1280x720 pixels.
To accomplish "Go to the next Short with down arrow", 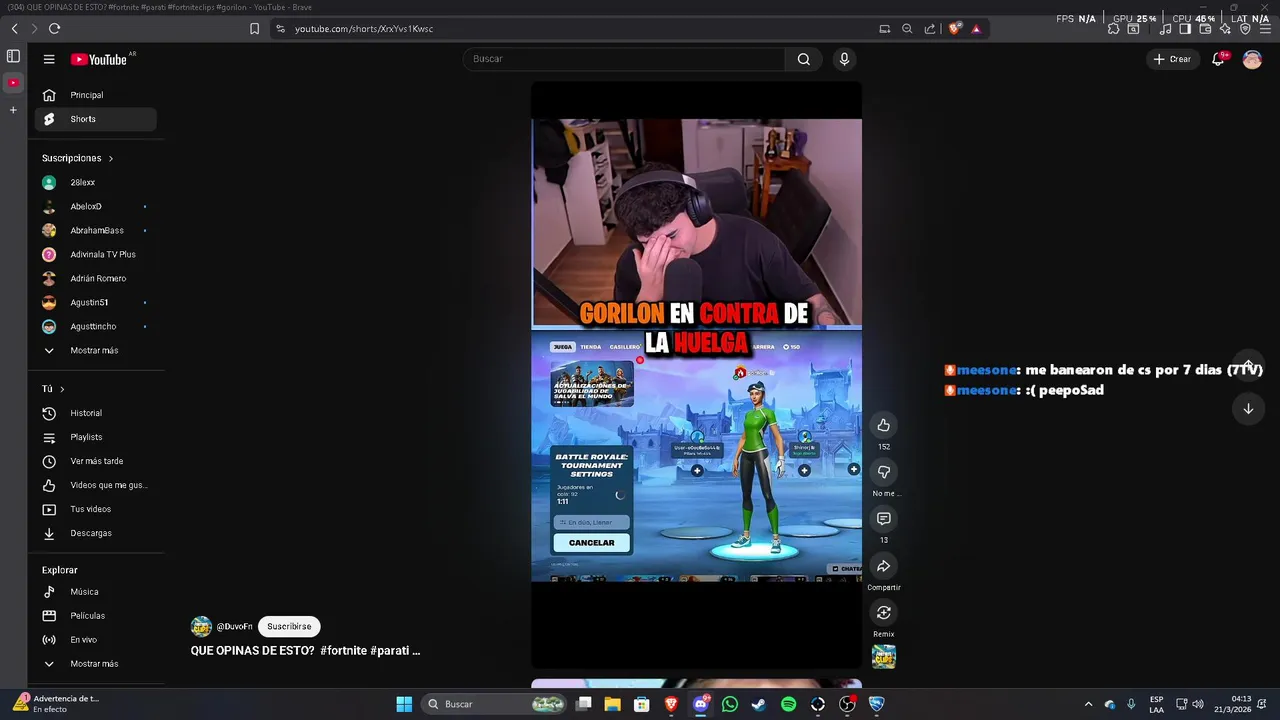I will click(1248, 408).
